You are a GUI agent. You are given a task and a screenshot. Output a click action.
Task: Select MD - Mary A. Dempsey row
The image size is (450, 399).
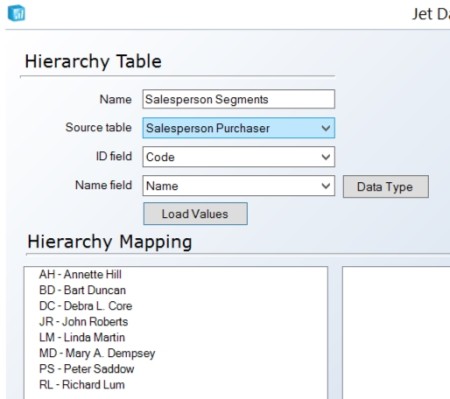pos(97,353)
